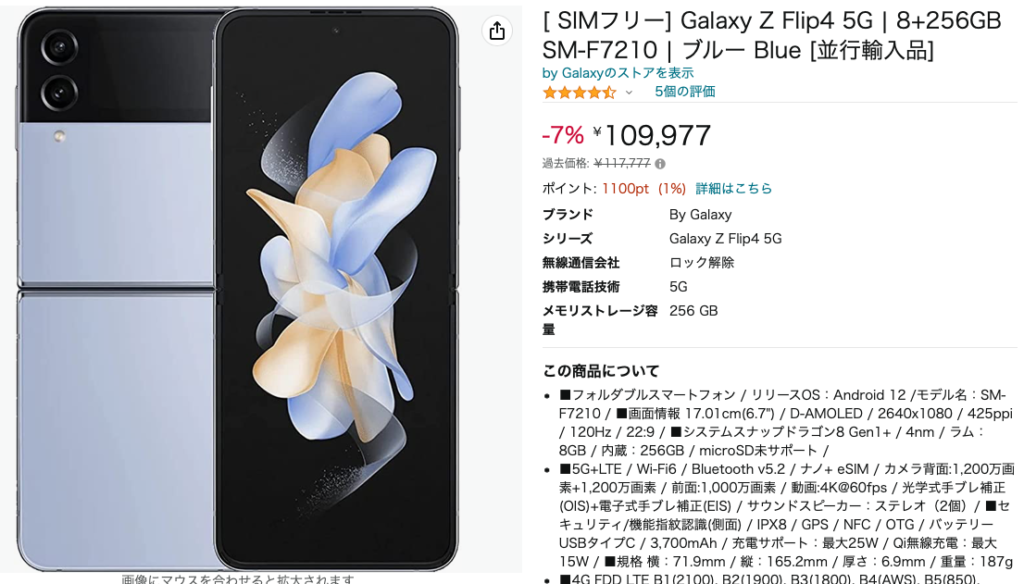Click the この商品について heading
1024x584 pixels.
coord(601,371)
